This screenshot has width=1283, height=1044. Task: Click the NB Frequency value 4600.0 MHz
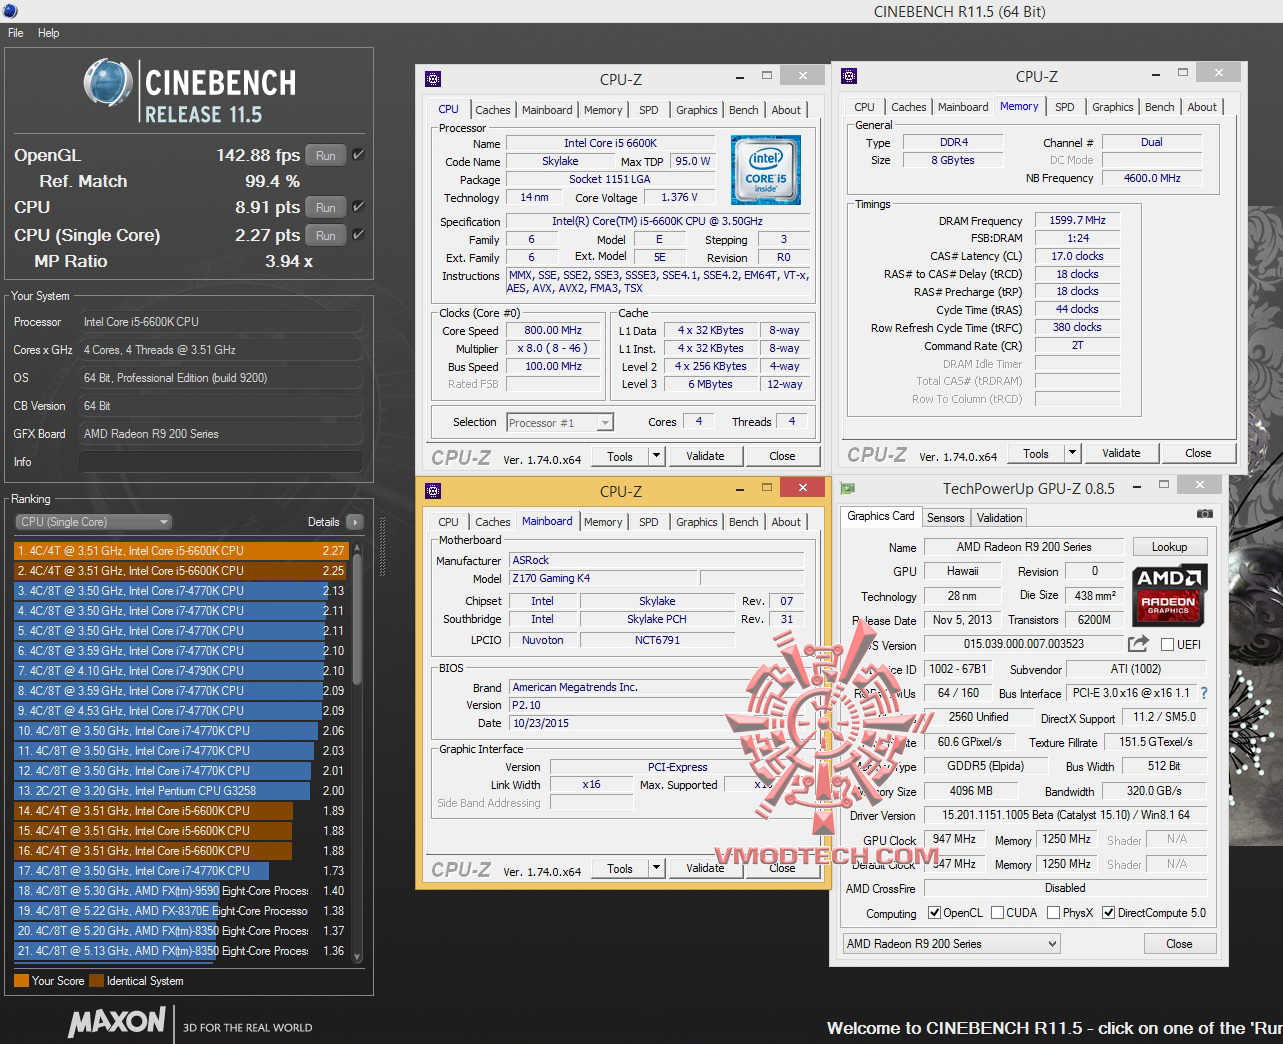click(x=1152, y=178)
